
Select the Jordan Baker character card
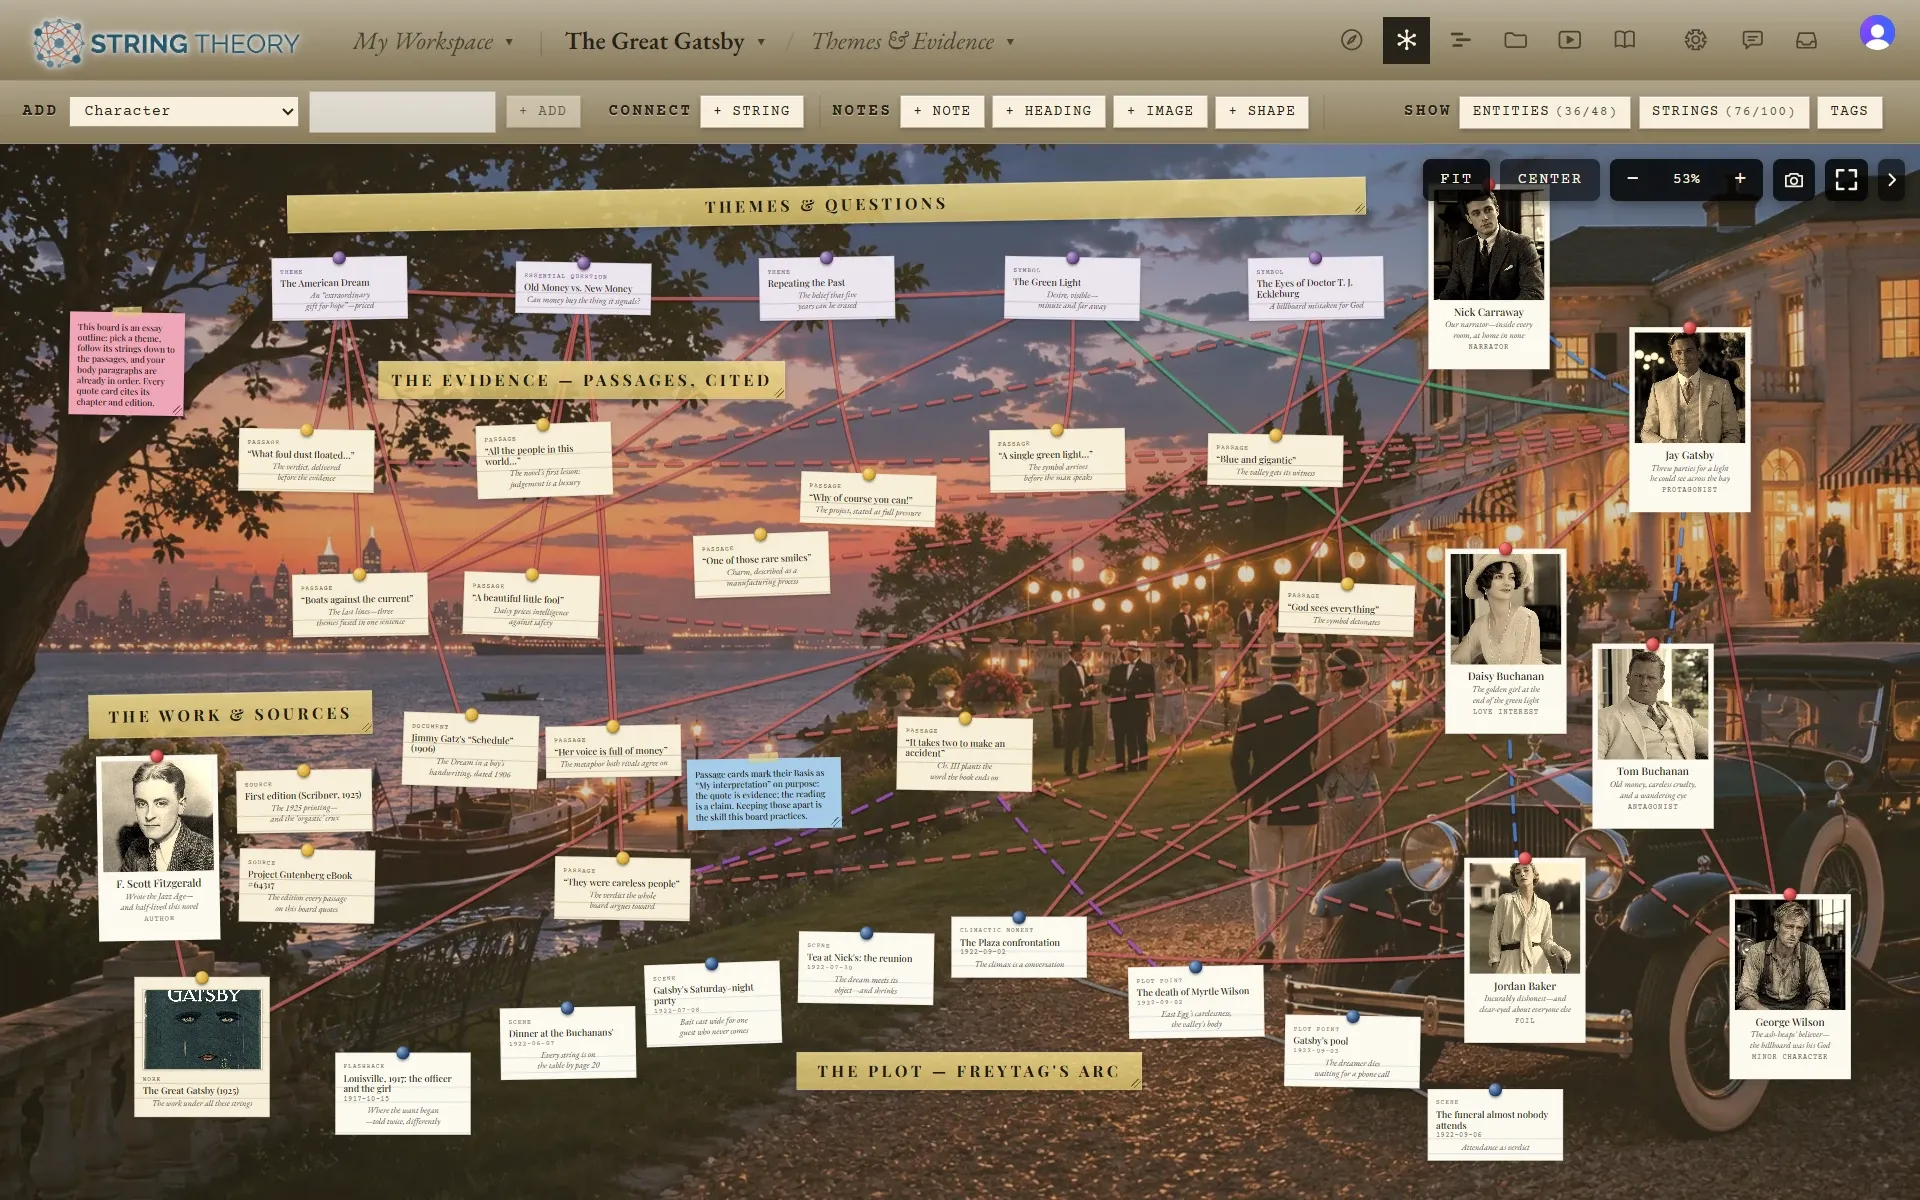tap(1524, 950)
